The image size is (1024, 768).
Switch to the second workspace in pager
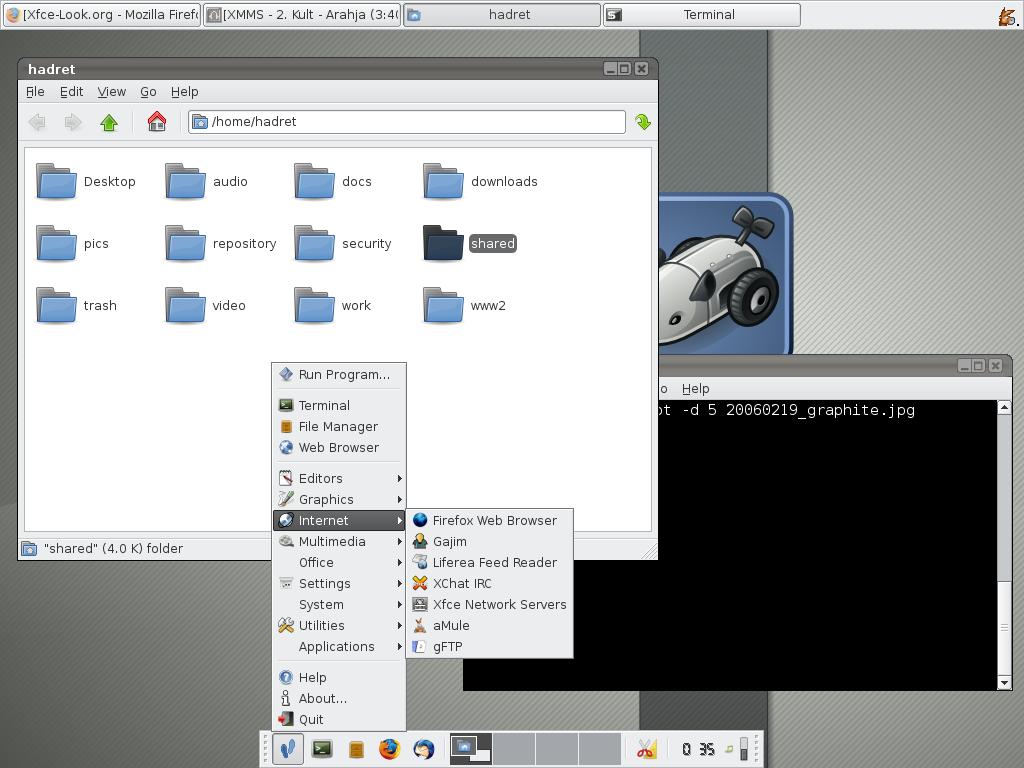514,749
